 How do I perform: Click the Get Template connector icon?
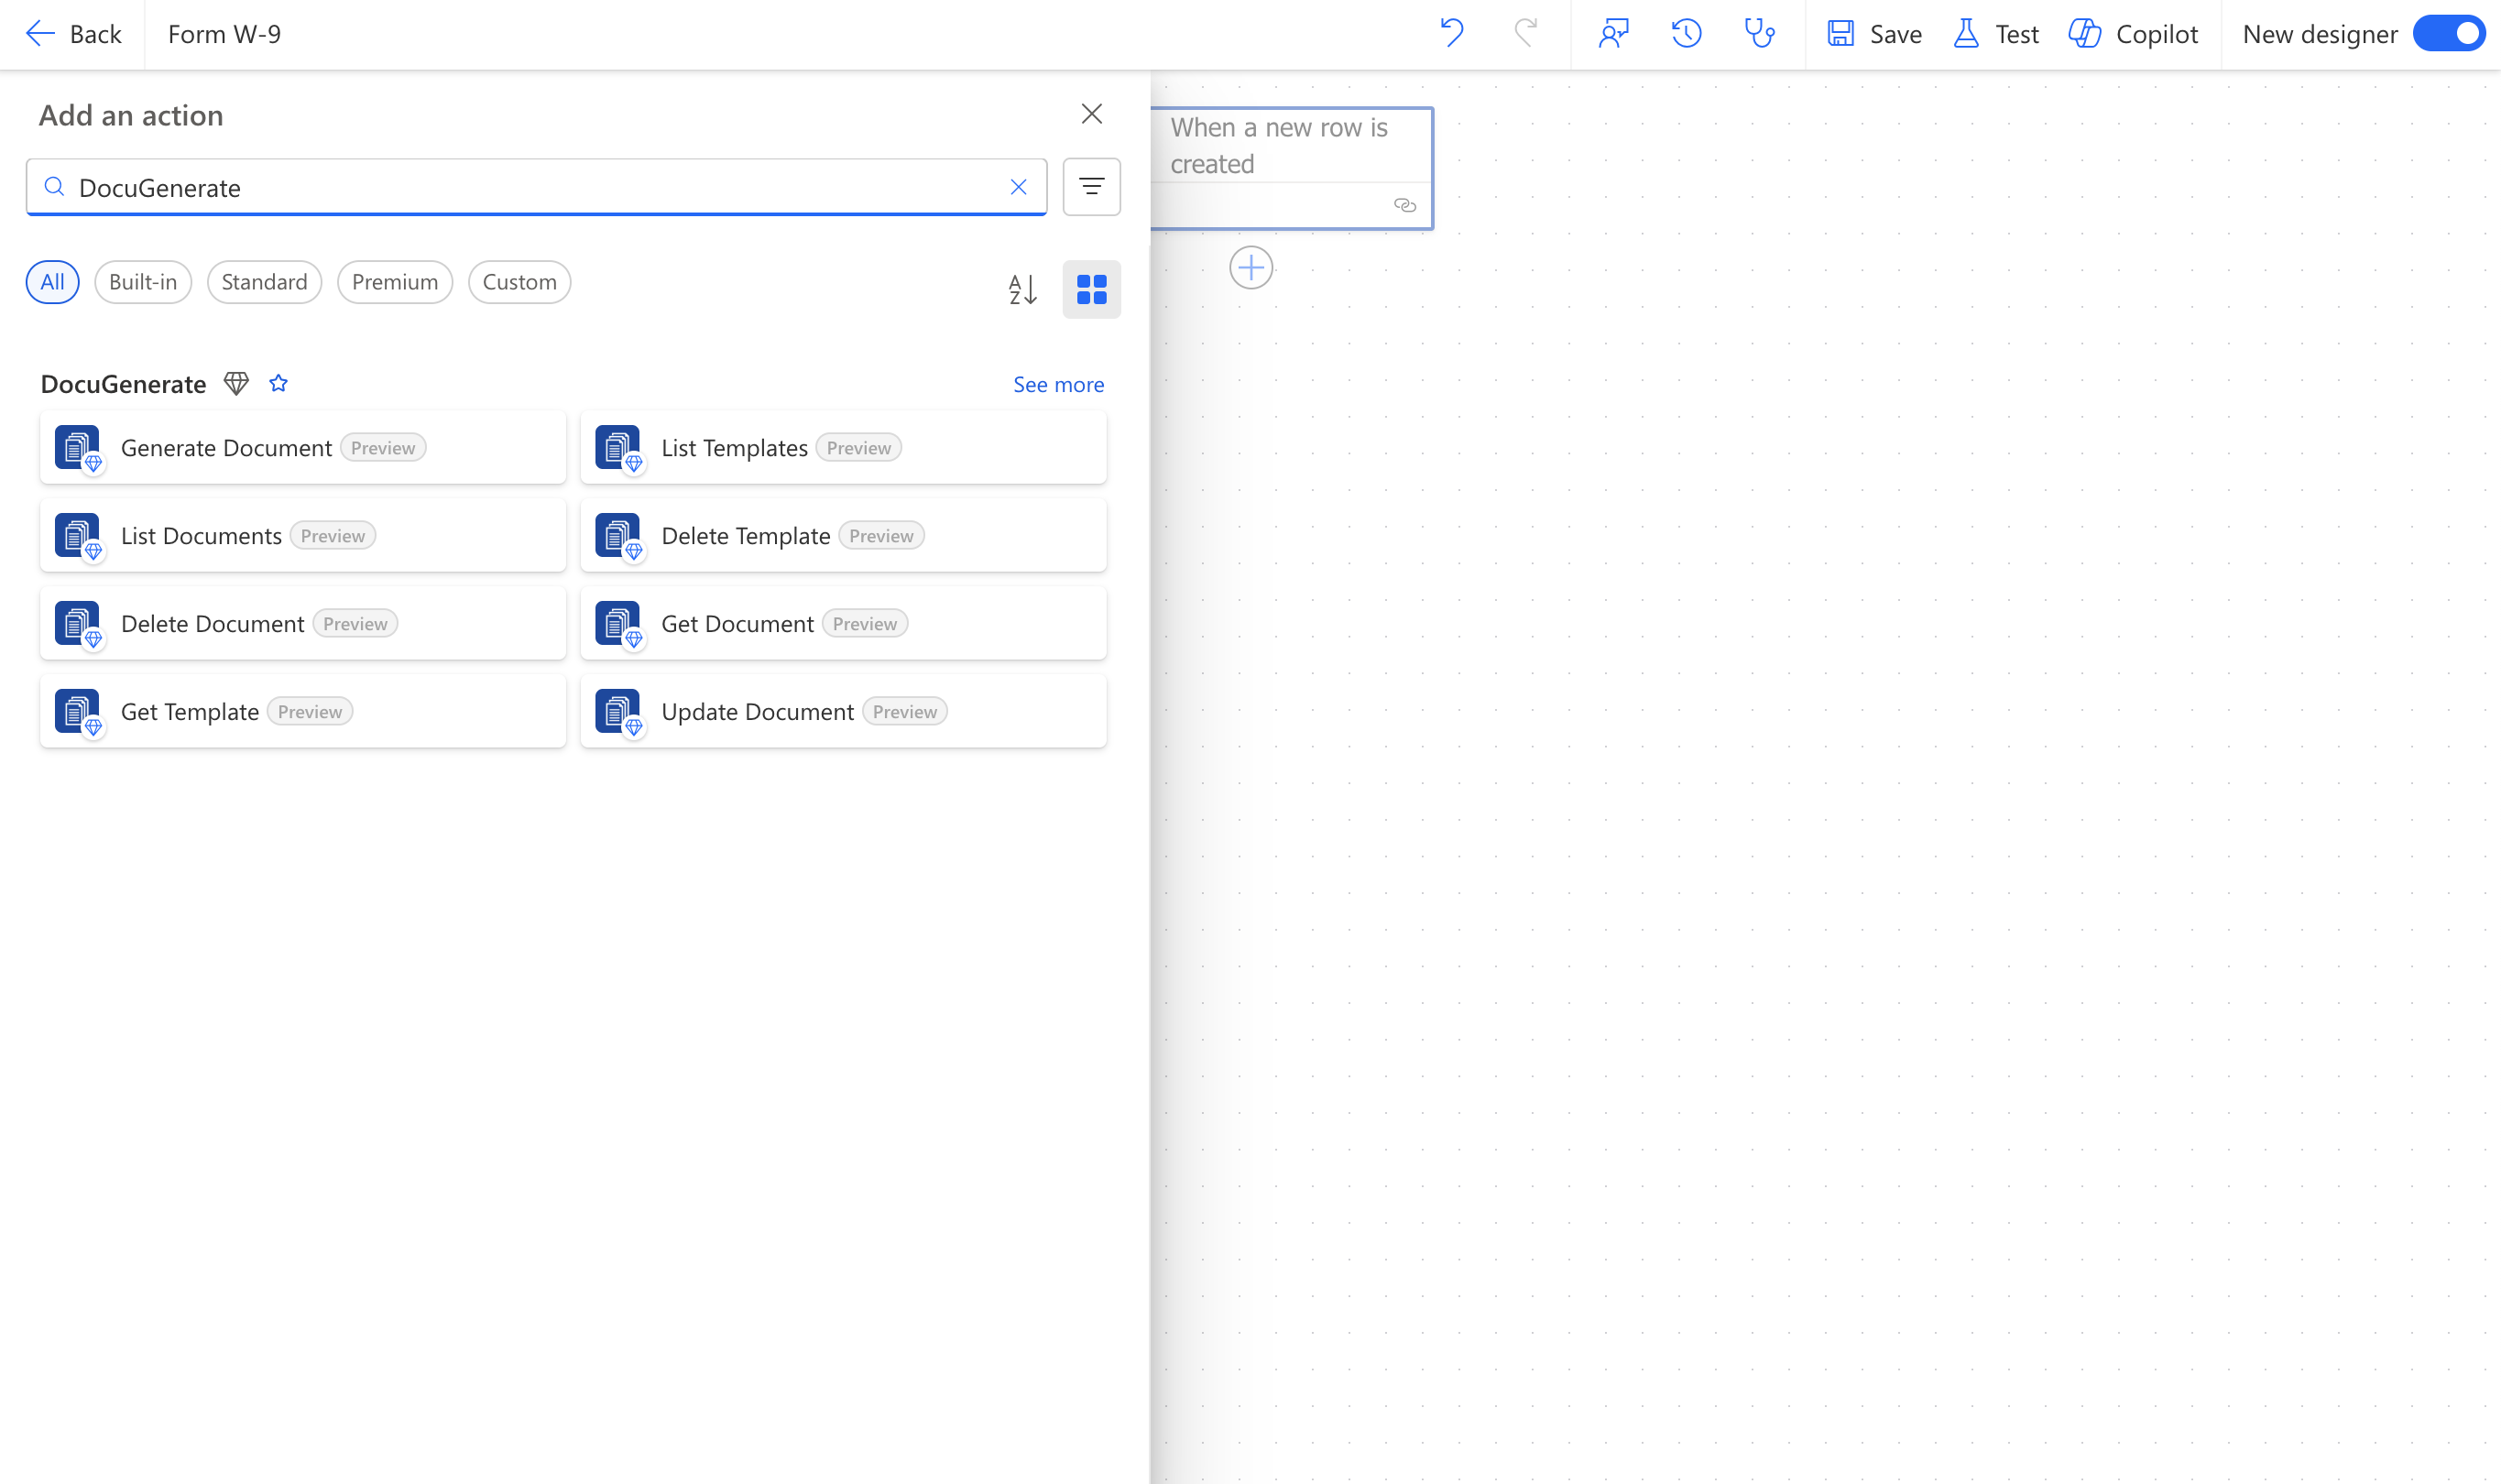(78, 711)
